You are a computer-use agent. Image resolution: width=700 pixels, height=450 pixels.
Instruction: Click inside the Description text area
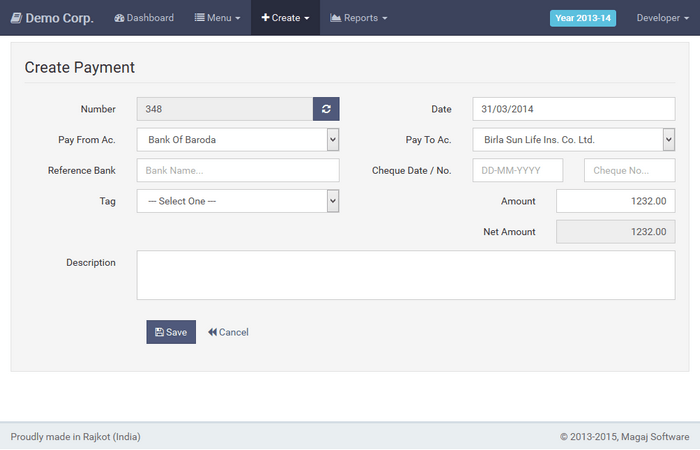[x=405, y=275]
